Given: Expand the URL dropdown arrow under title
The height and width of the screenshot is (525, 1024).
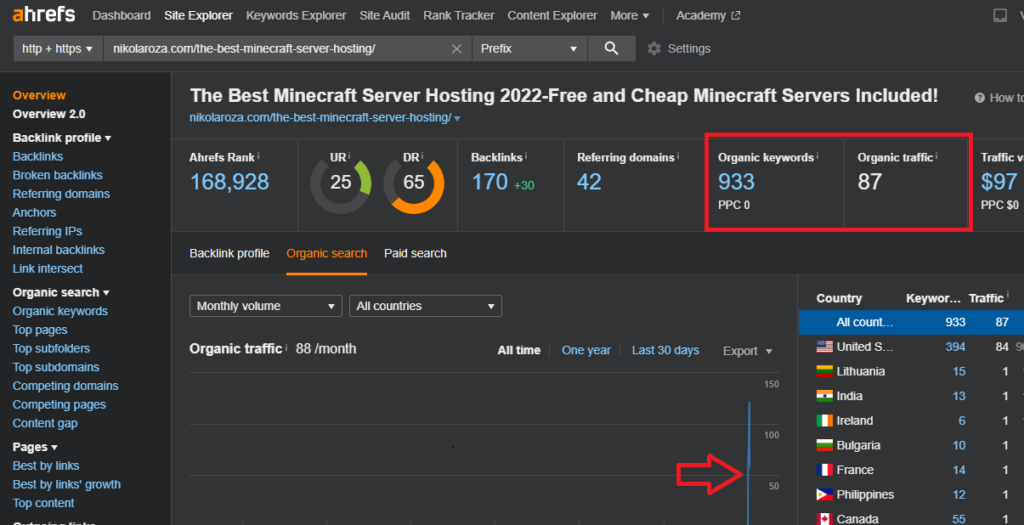Looking at the screenshot, I should [x=457, y=118].
